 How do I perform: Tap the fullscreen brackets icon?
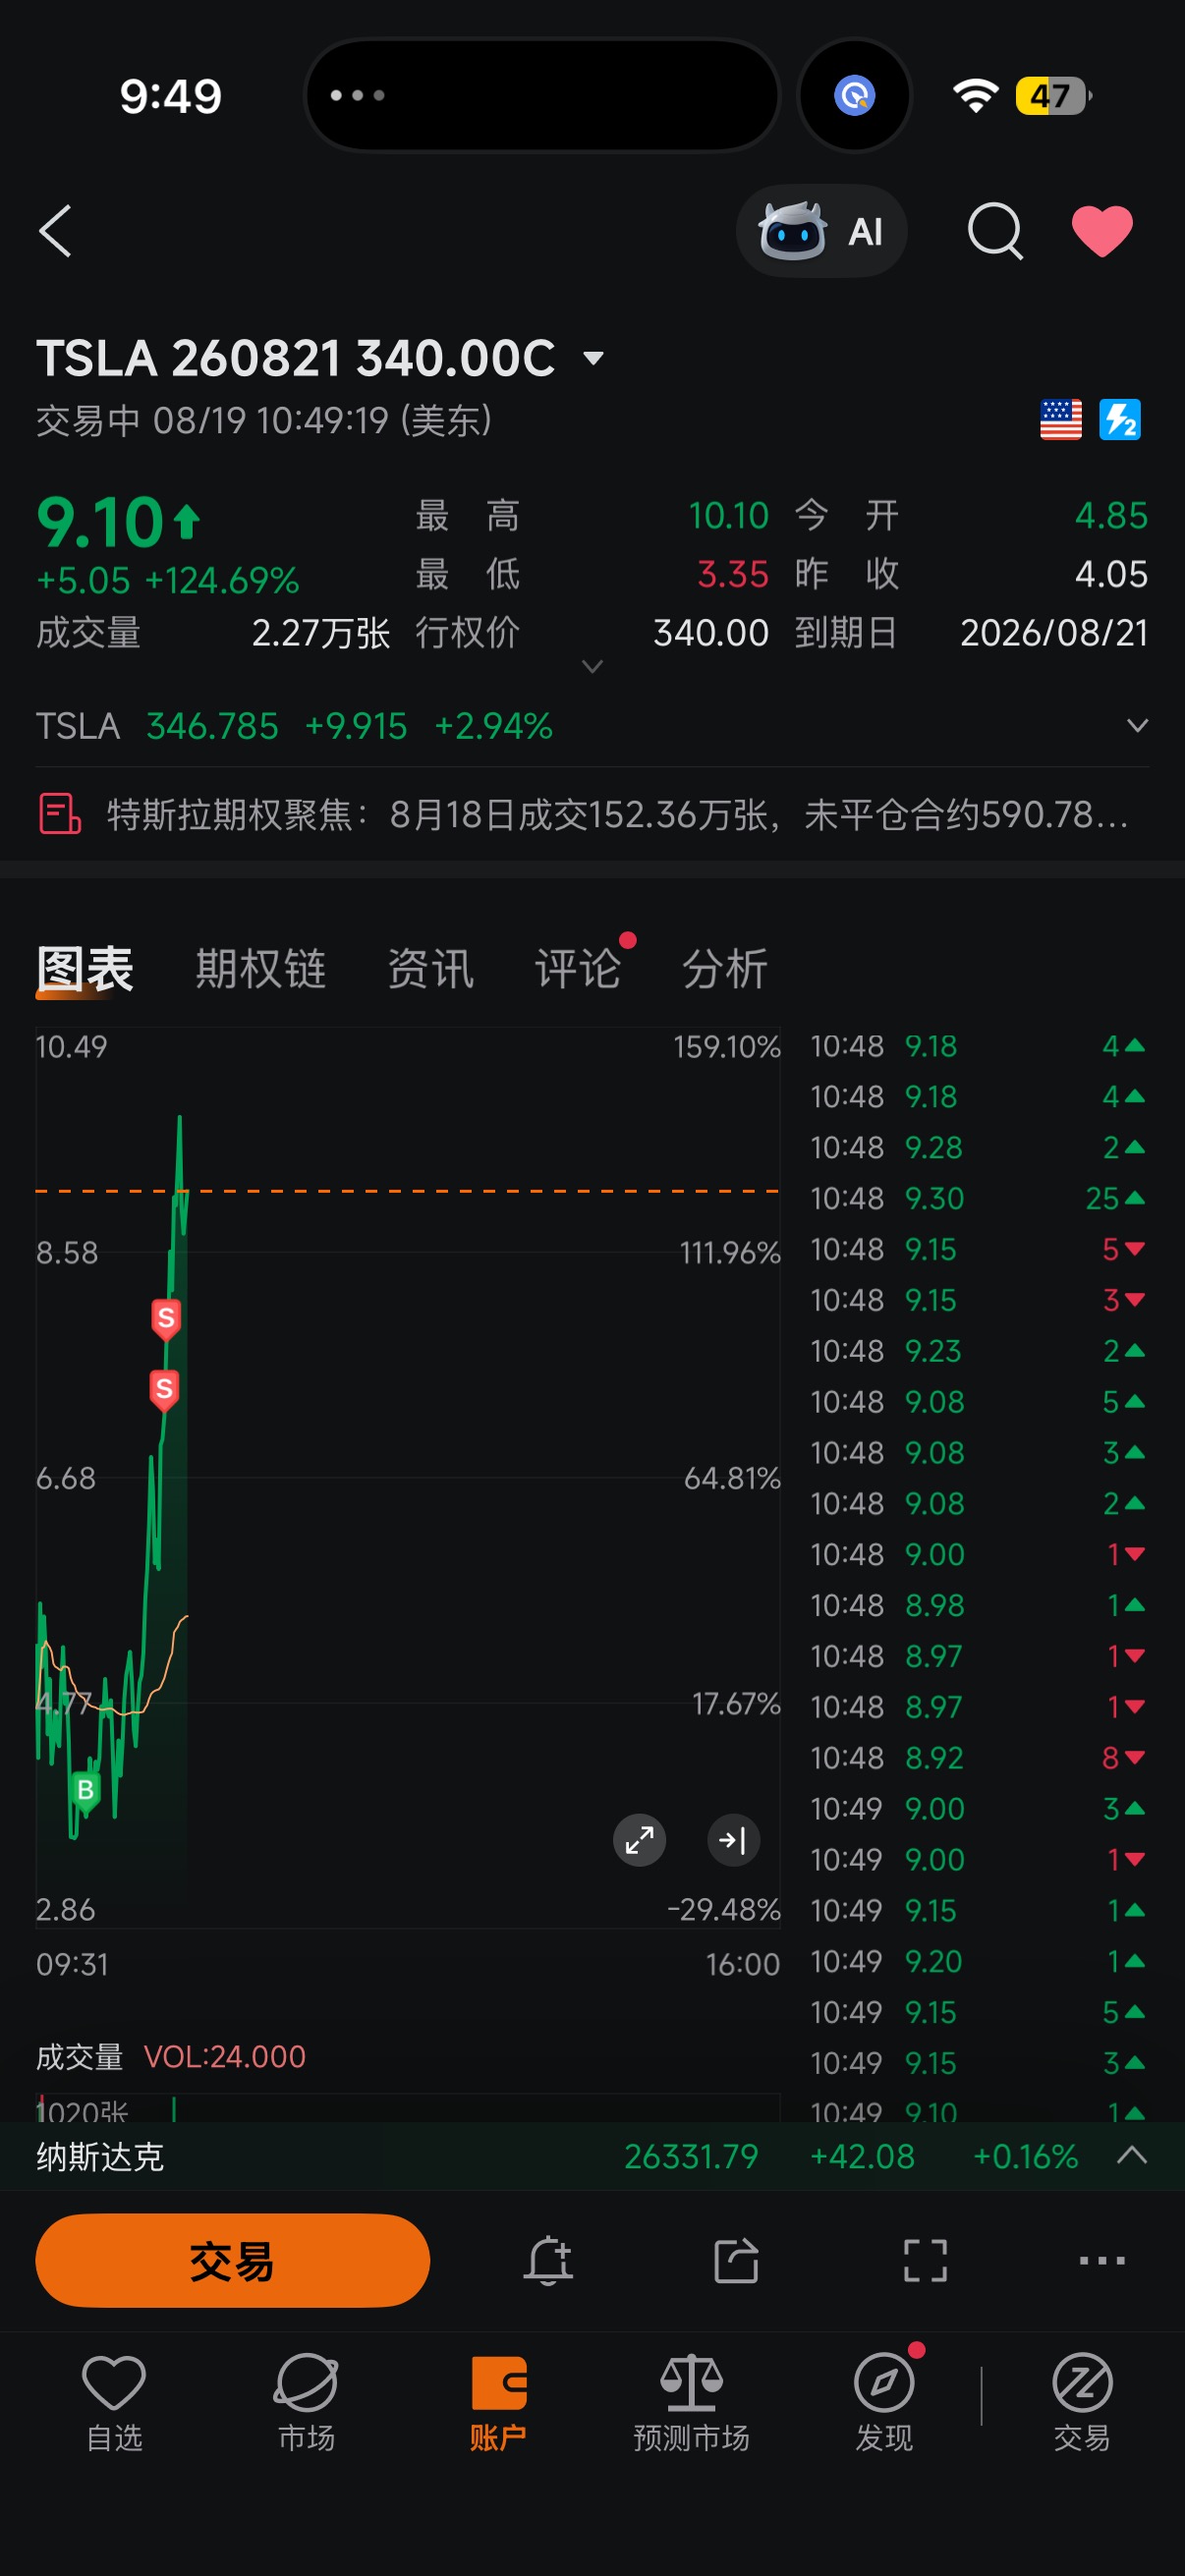tap(925, 2261)
